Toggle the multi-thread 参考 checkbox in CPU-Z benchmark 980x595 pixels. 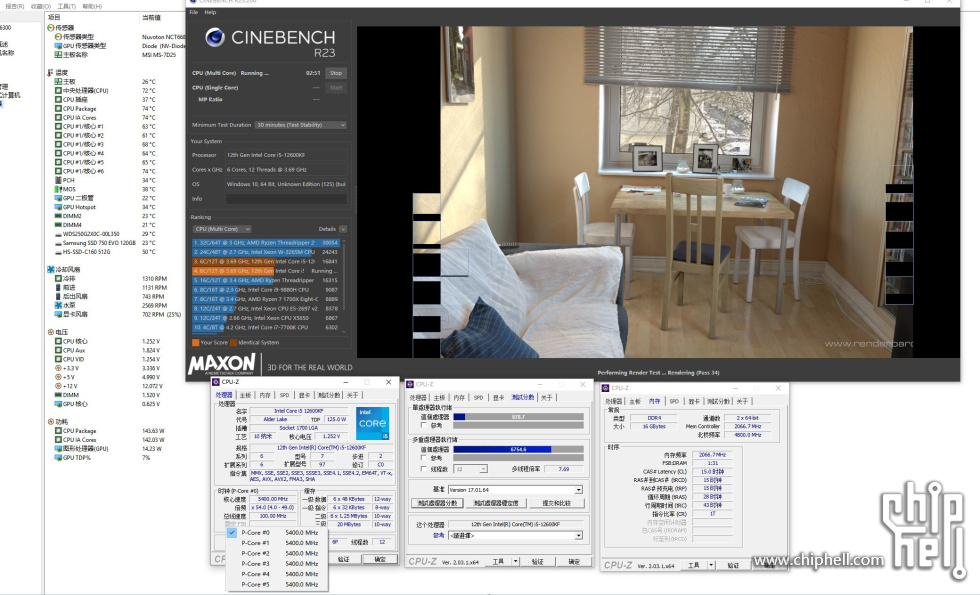(424, 458)
